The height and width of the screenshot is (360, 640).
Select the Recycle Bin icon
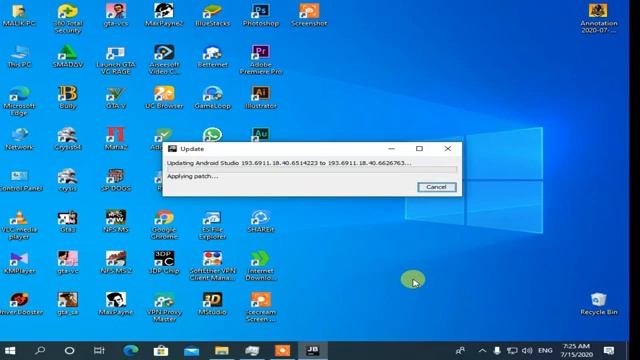pos(598,304)
